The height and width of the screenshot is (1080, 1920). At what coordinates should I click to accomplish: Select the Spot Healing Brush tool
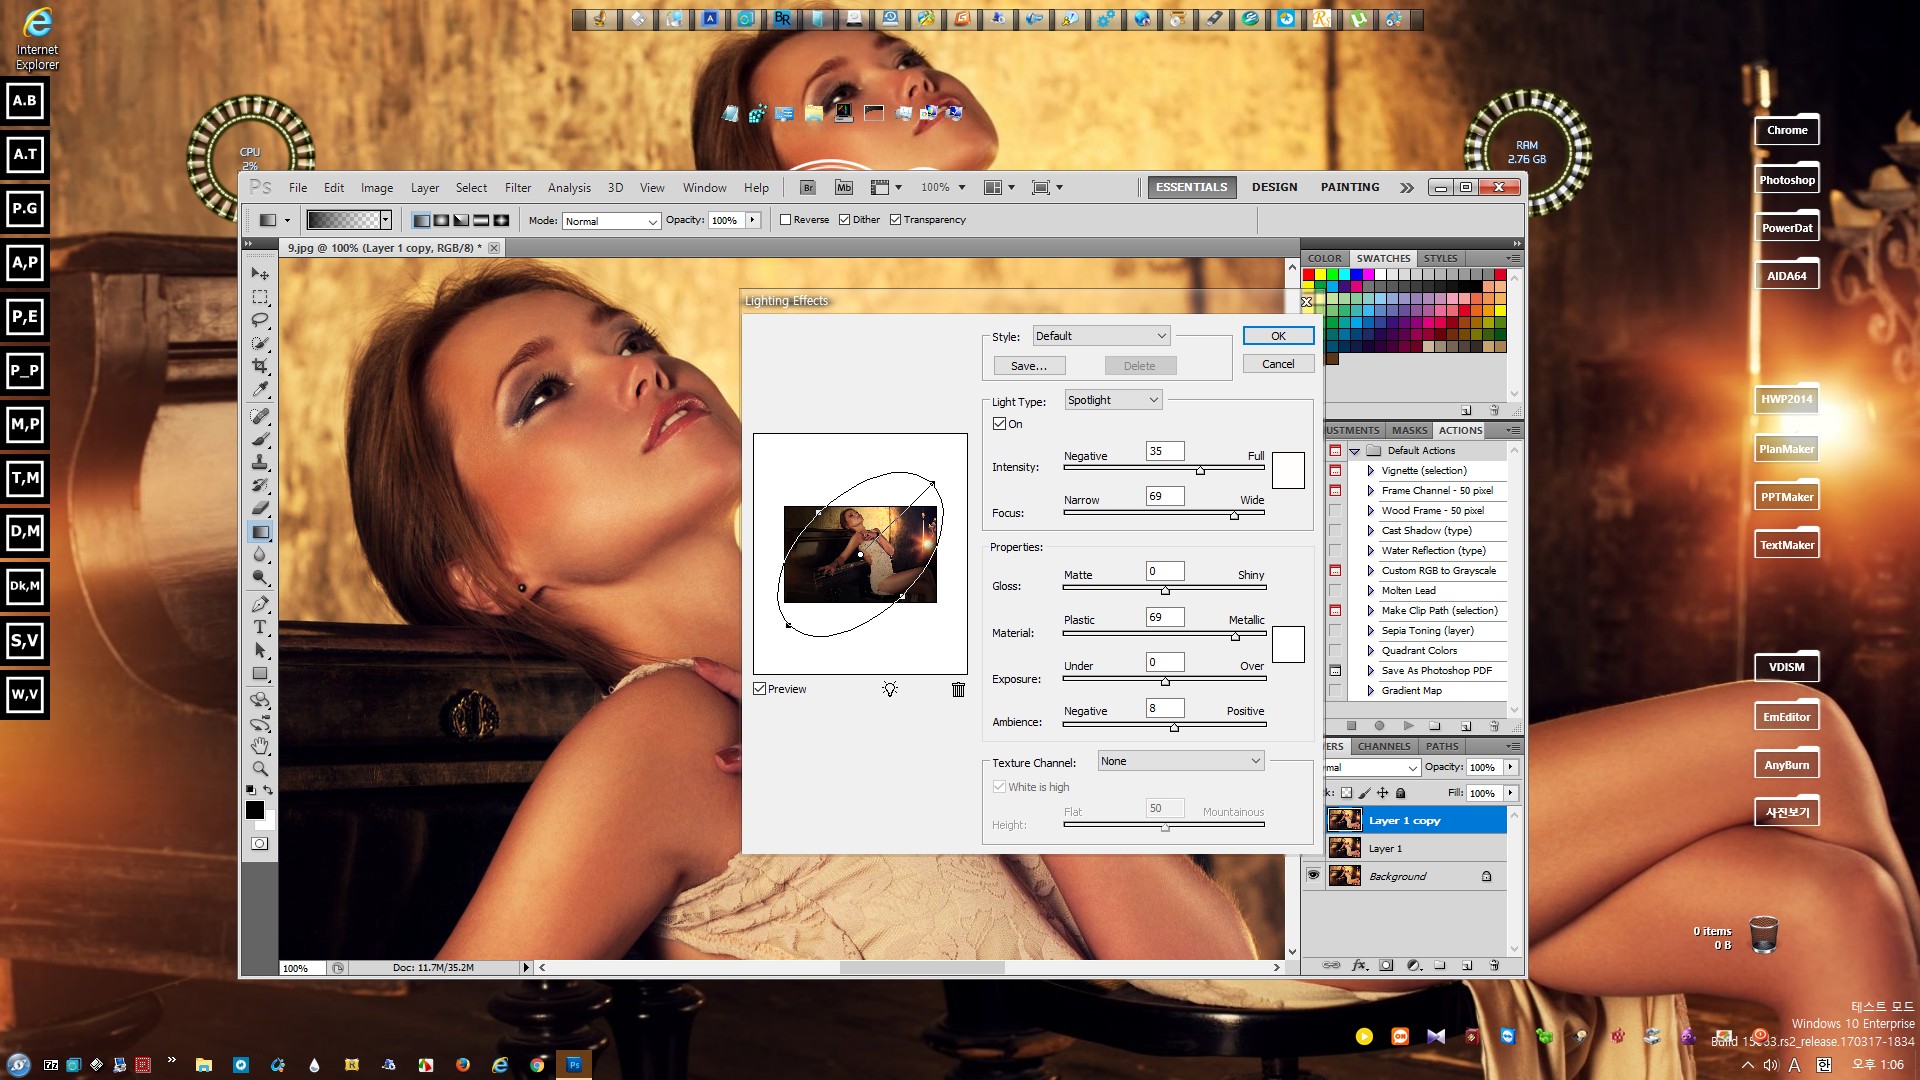point(260,416)
